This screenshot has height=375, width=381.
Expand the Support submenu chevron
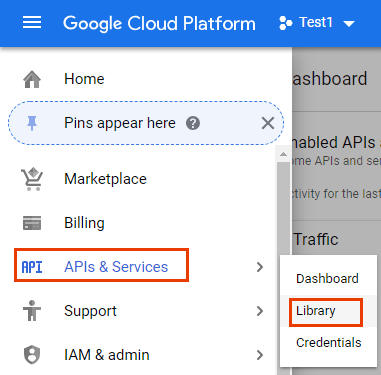(x=260, y=311)
